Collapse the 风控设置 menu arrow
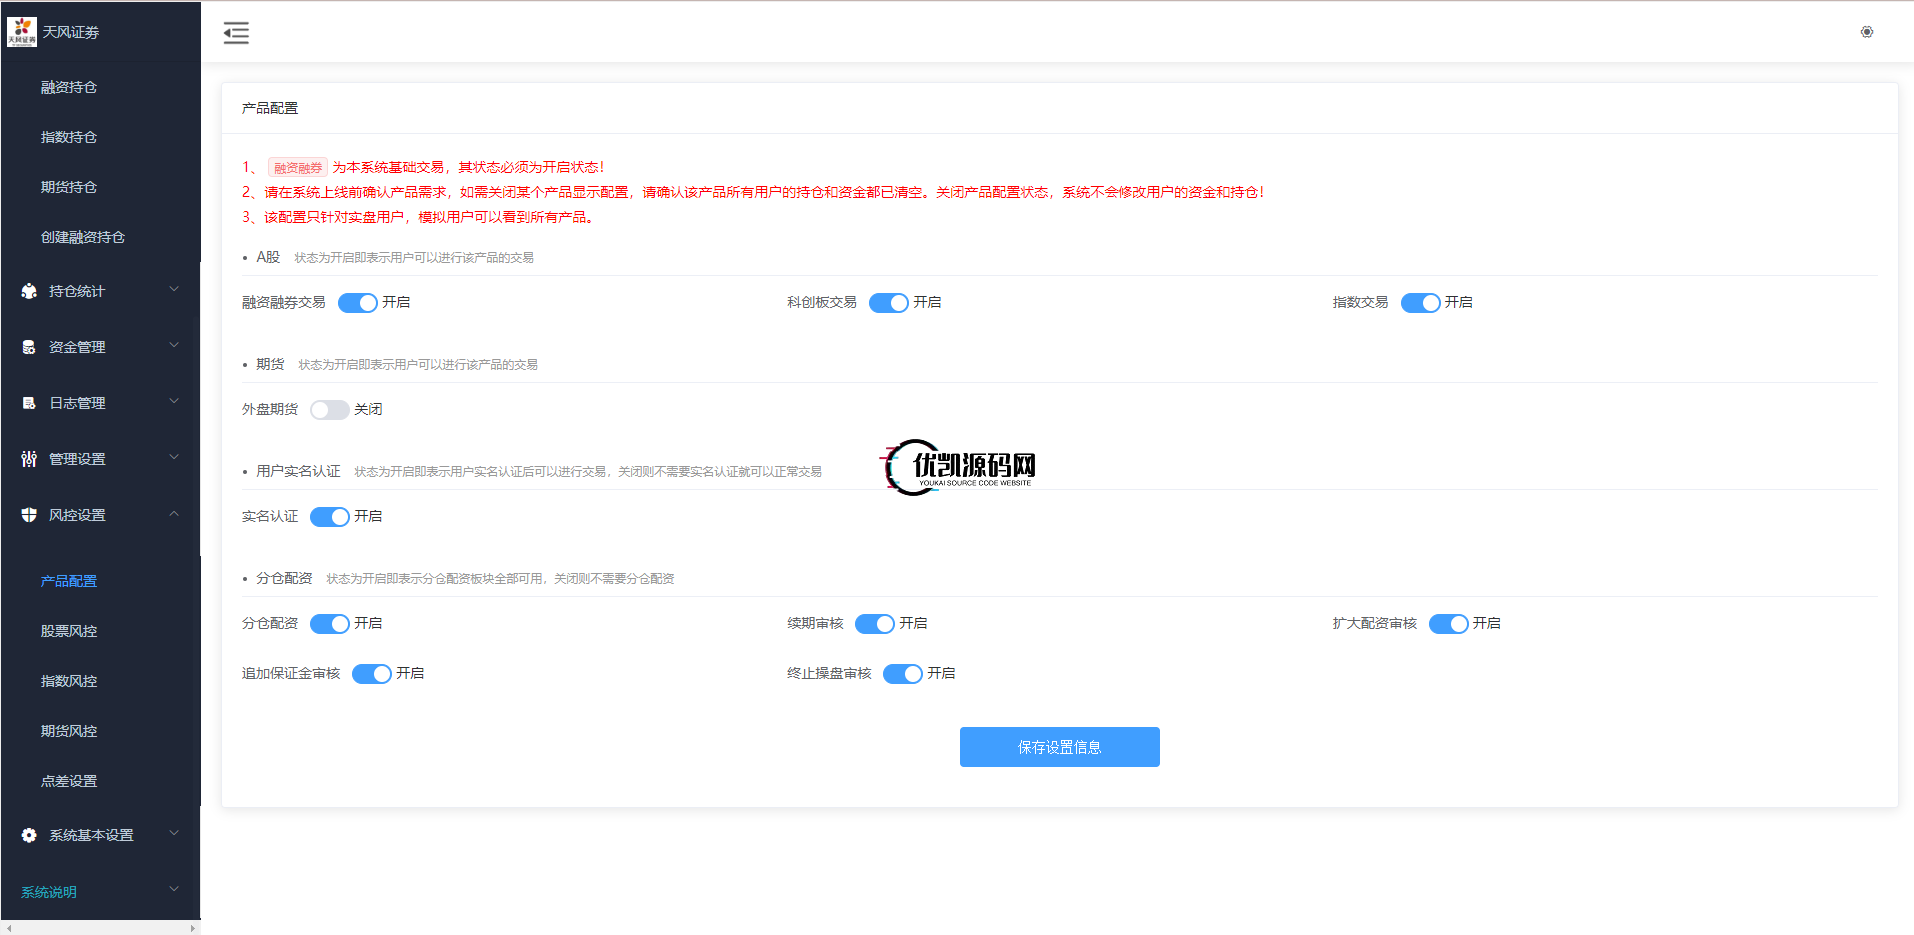The image size is (1914, 935). (174, 514)
